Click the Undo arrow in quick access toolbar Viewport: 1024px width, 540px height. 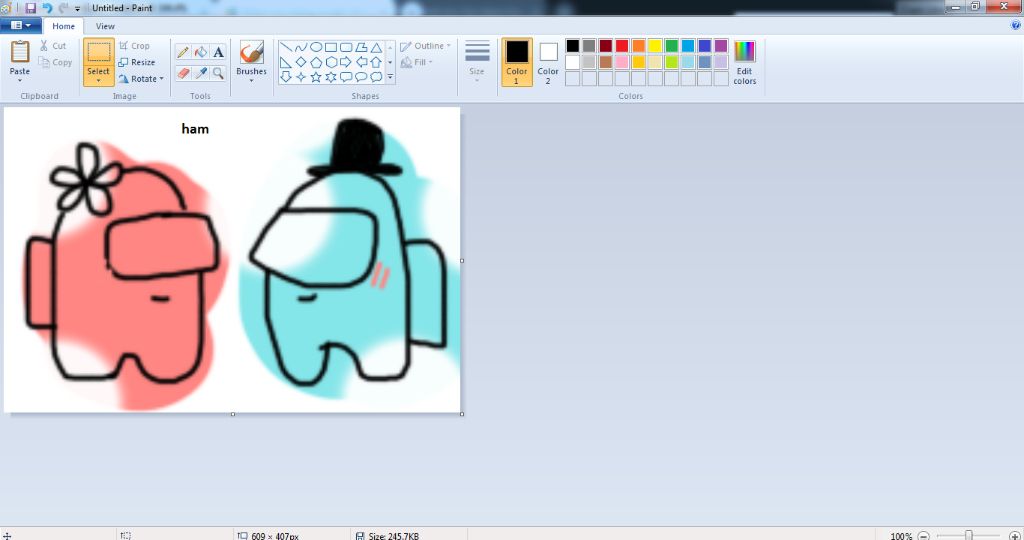tap(47, 8)
